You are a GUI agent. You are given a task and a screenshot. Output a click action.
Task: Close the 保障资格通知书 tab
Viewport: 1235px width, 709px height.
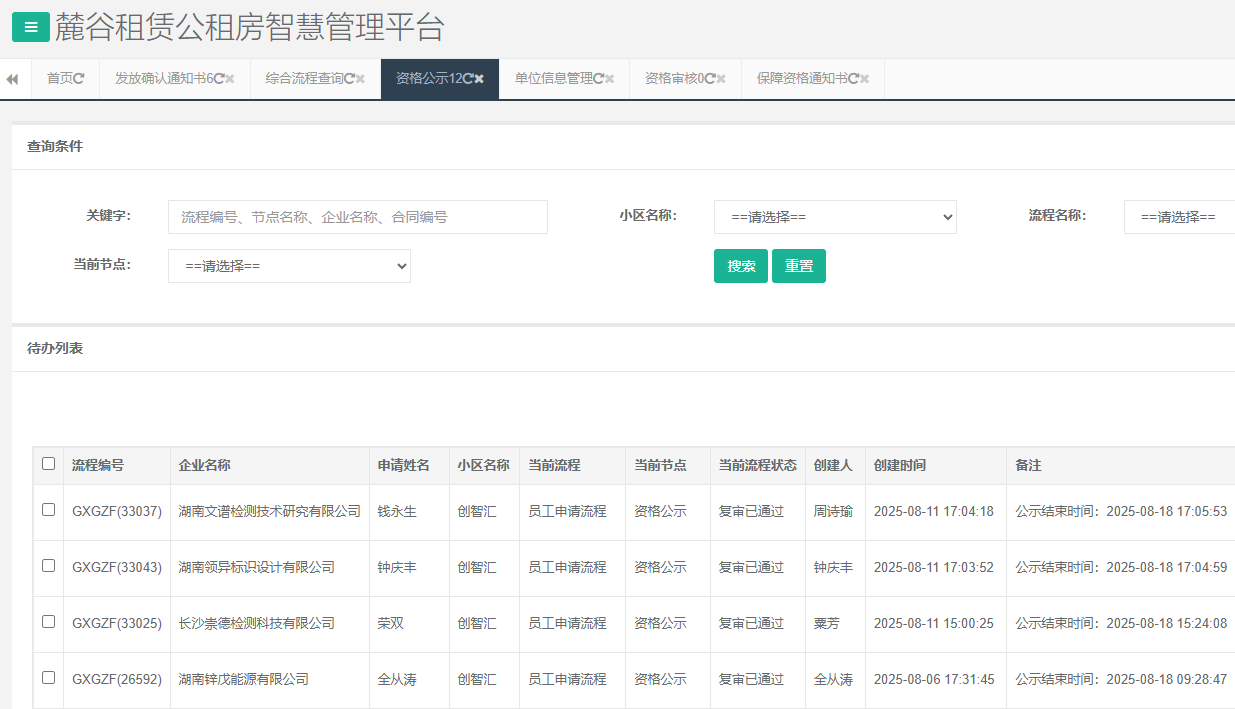coord(864,79)
